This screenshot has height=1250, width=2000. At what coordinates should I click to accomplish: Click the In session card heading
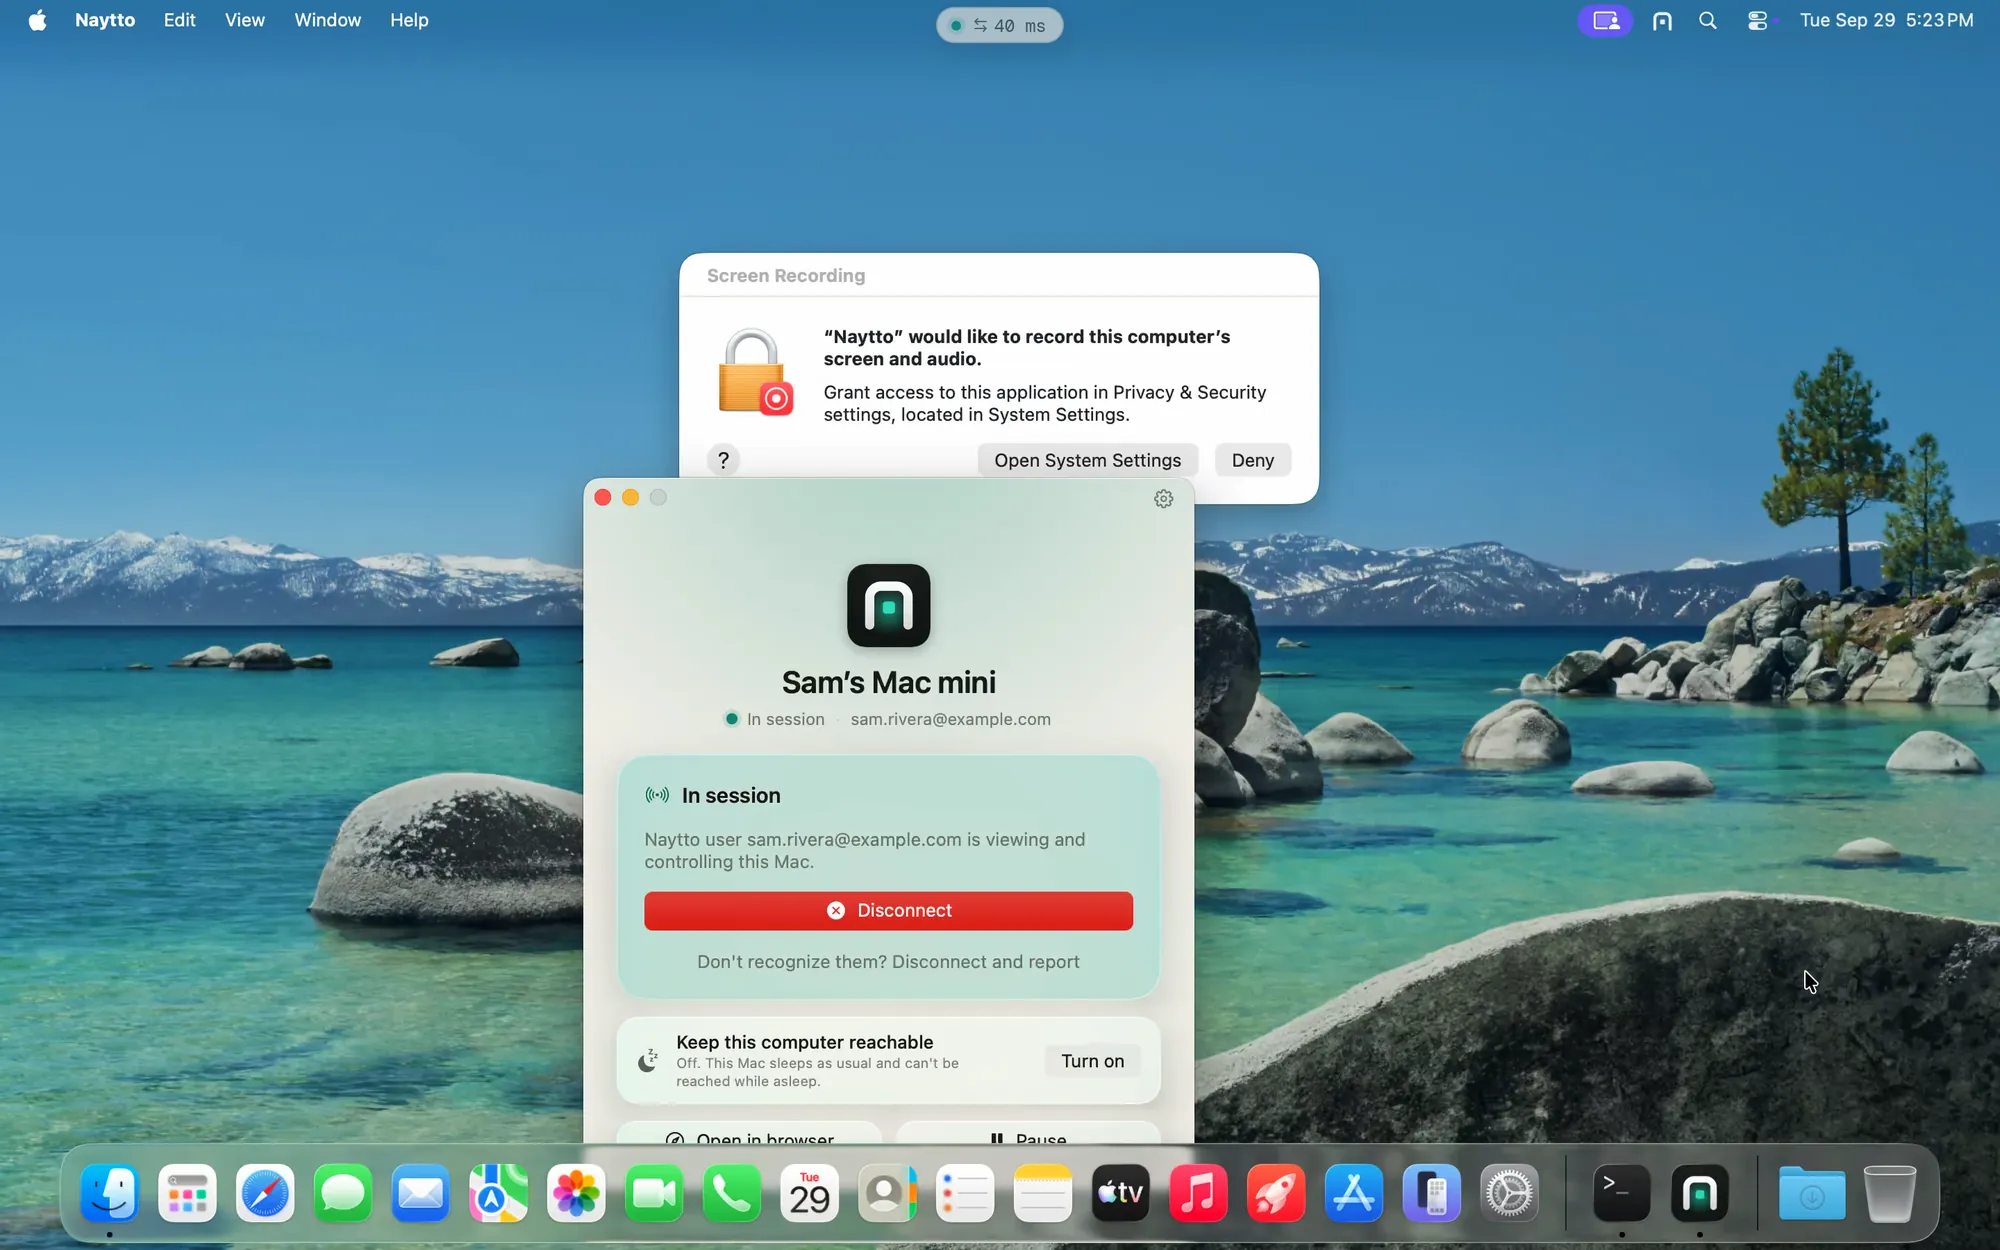click(731, 795)
